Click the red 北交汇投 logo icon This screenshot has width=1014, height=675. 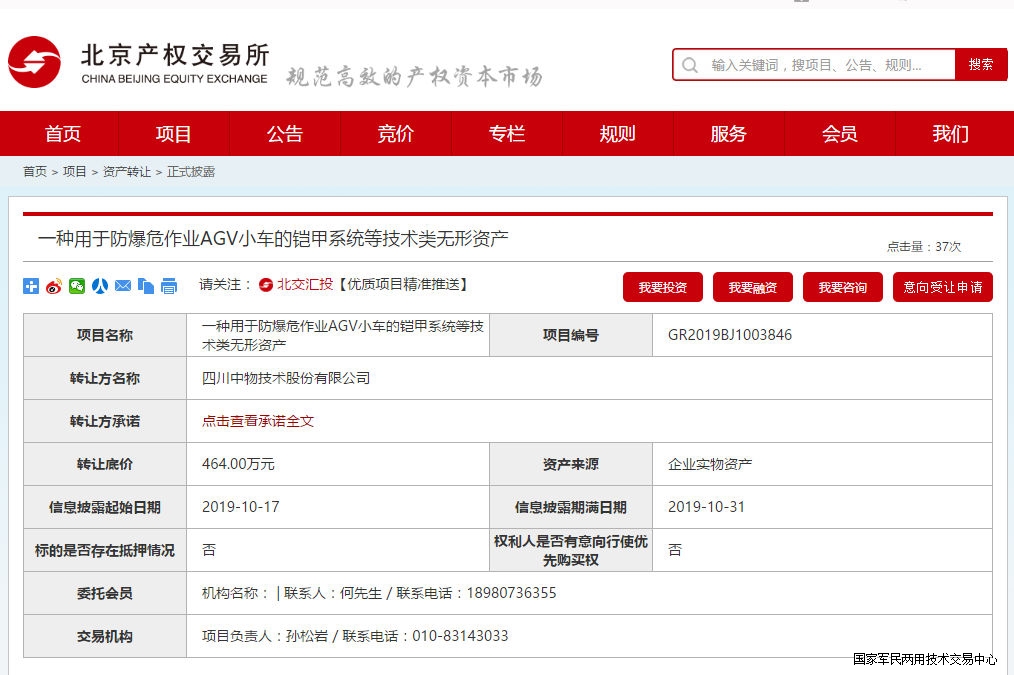pyautogui.click(x=266, y=284)
